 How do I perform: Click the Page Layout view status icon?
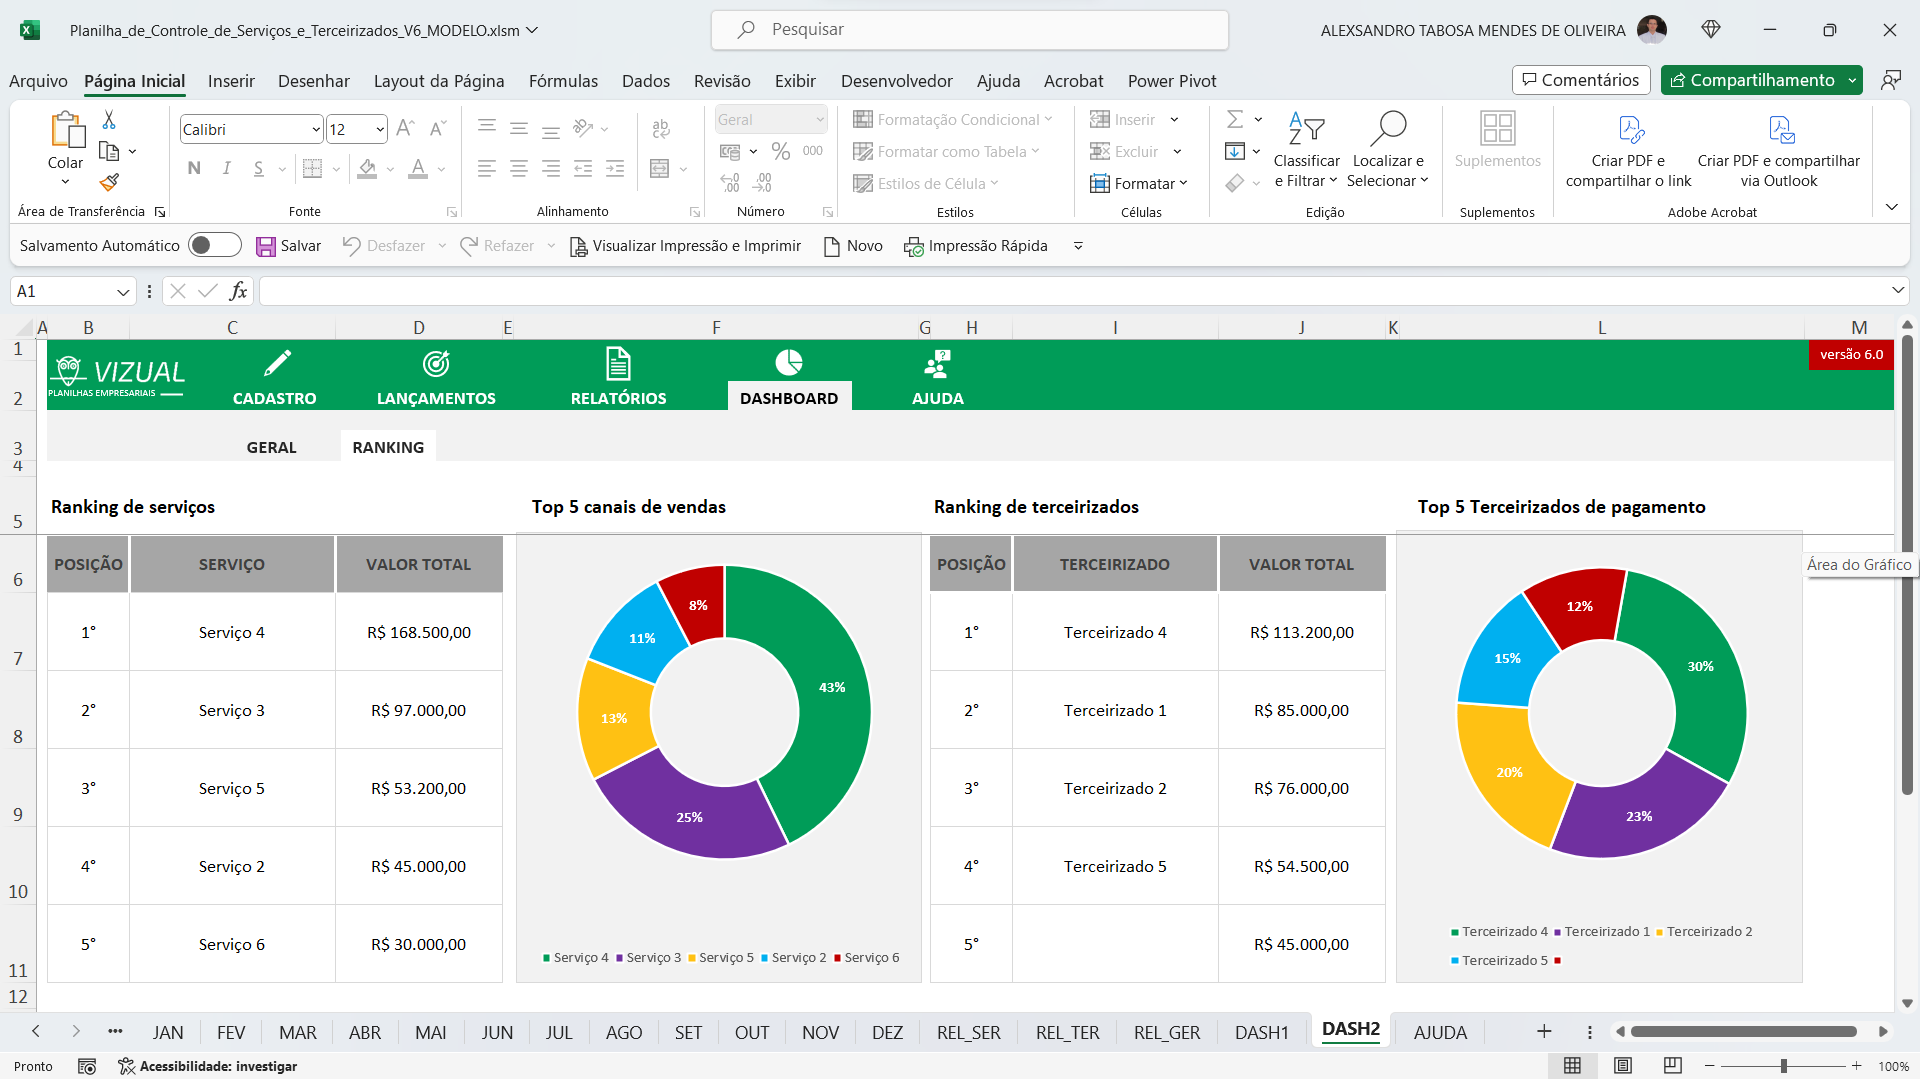[x=1623, y=1066]
